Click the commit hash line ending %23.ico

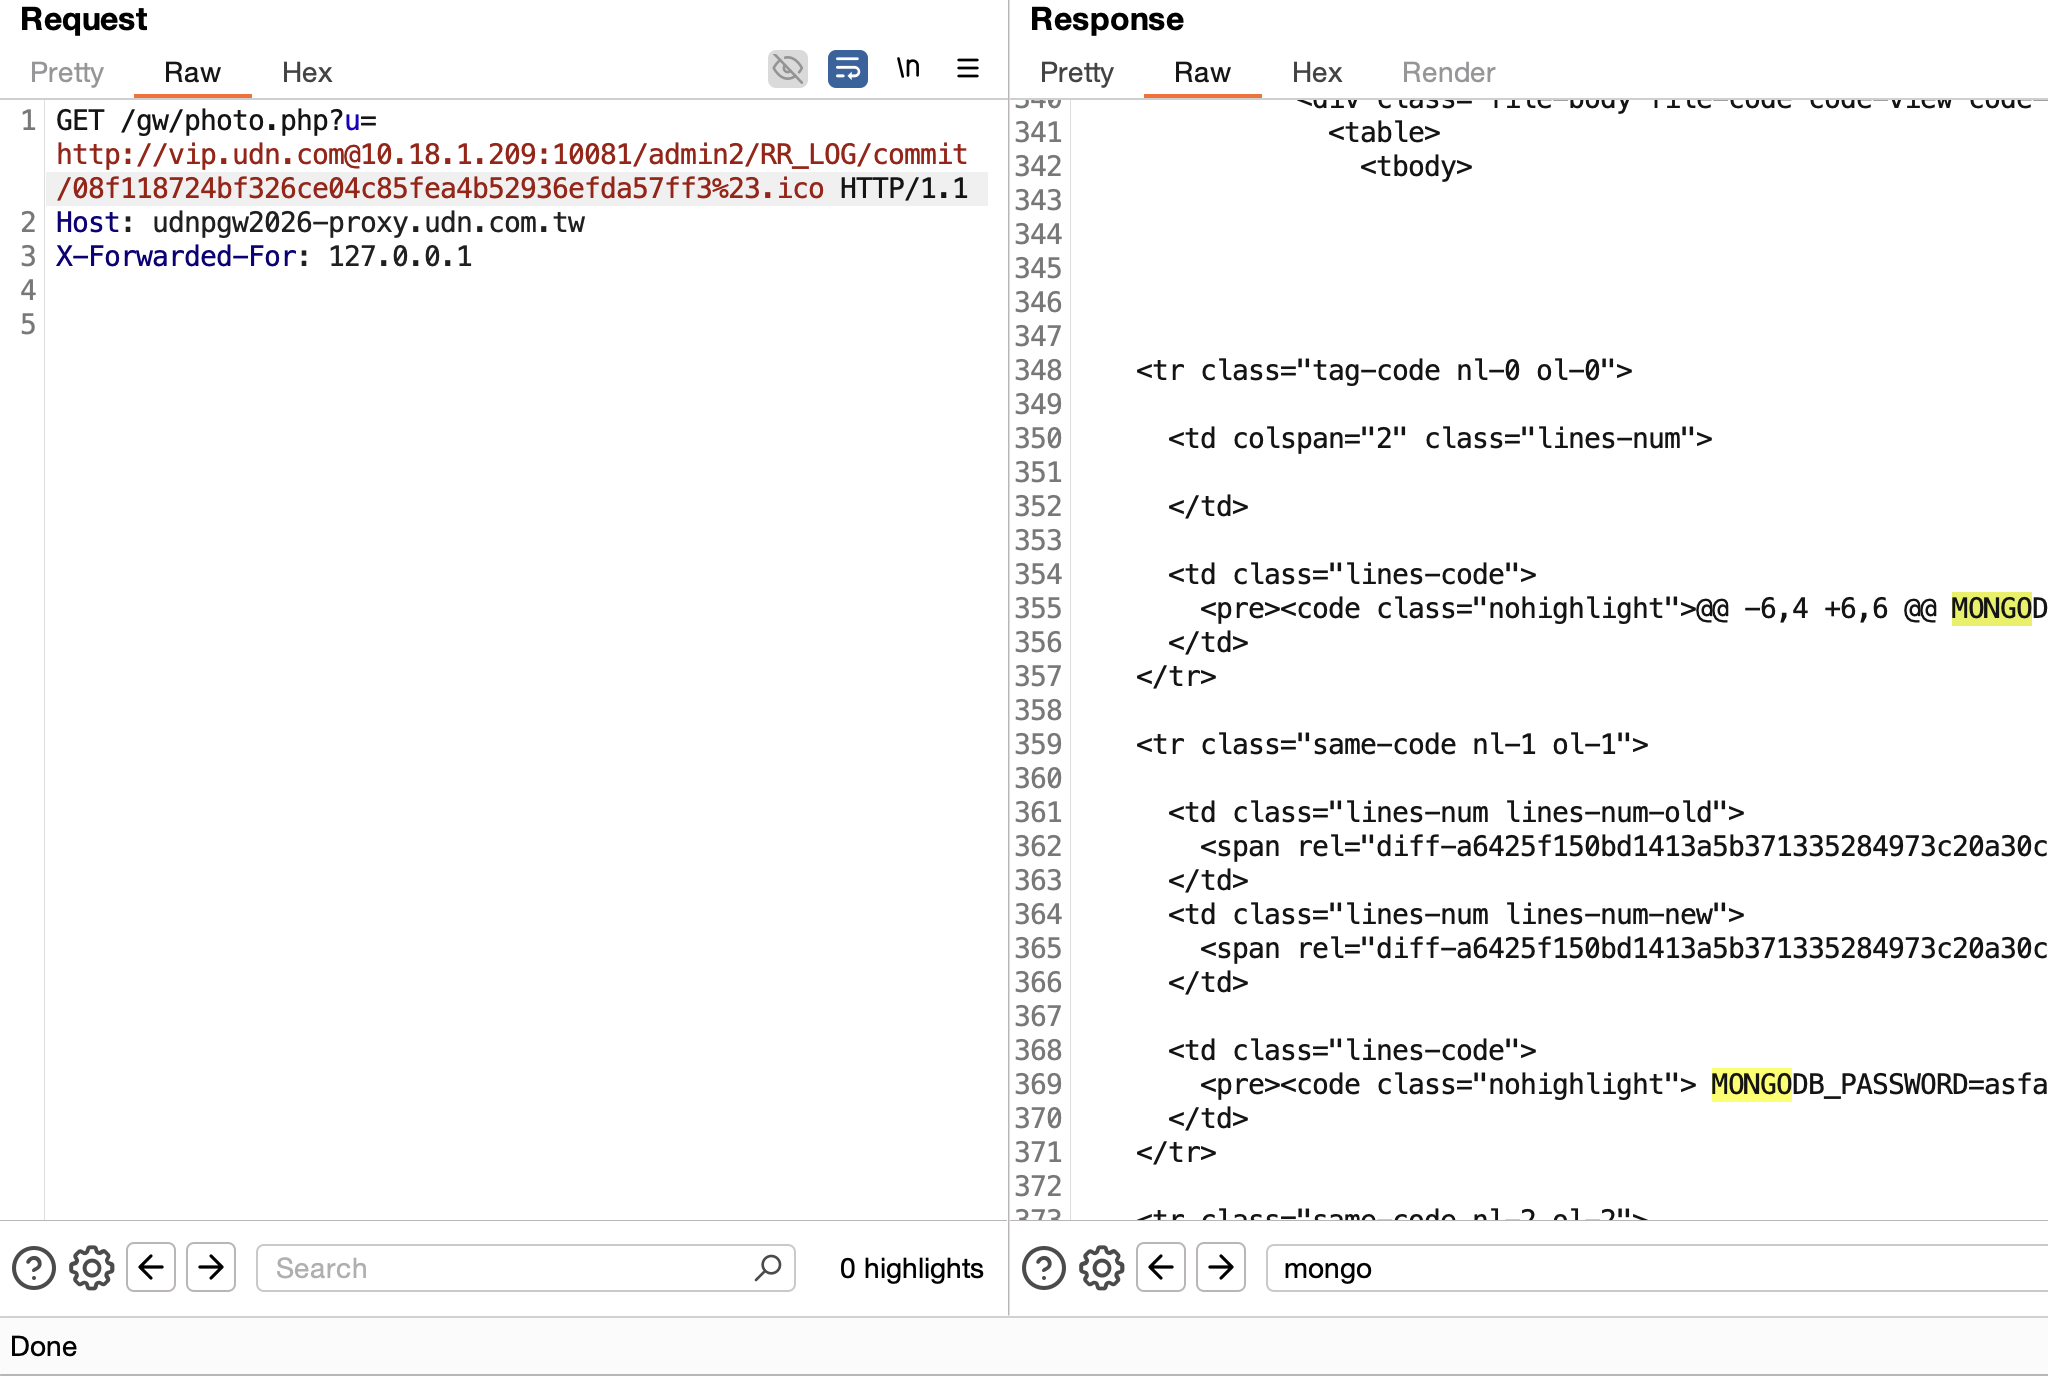pos(440,189)
